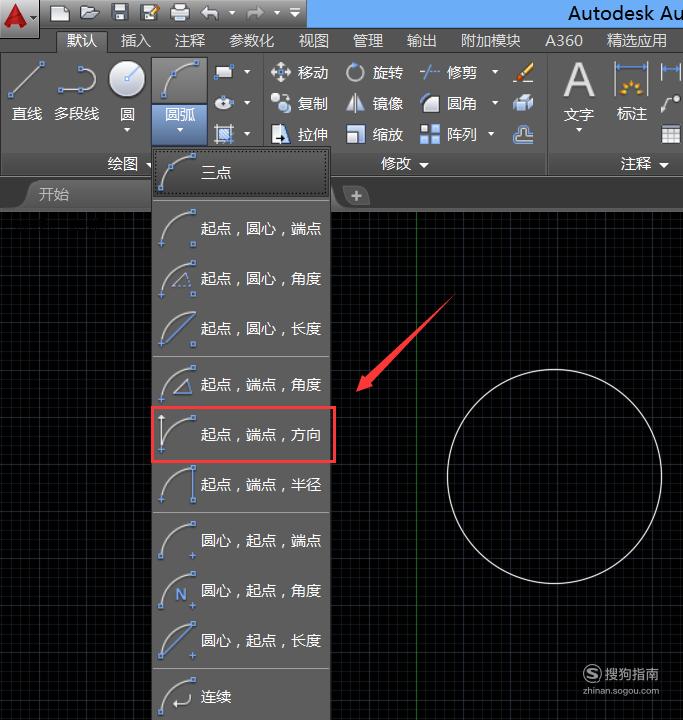Expand the rectangle tool dropdown arrow
Viewport: 683px width, 720px height.
[x=247, y=72]
